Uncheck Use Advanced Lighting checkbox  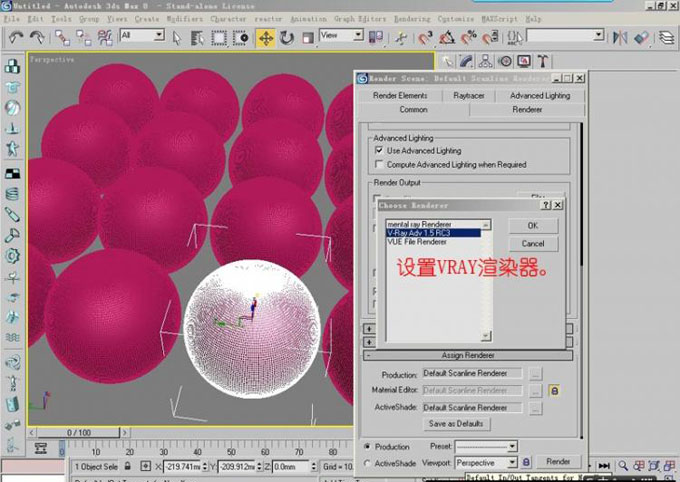point(378,150)
